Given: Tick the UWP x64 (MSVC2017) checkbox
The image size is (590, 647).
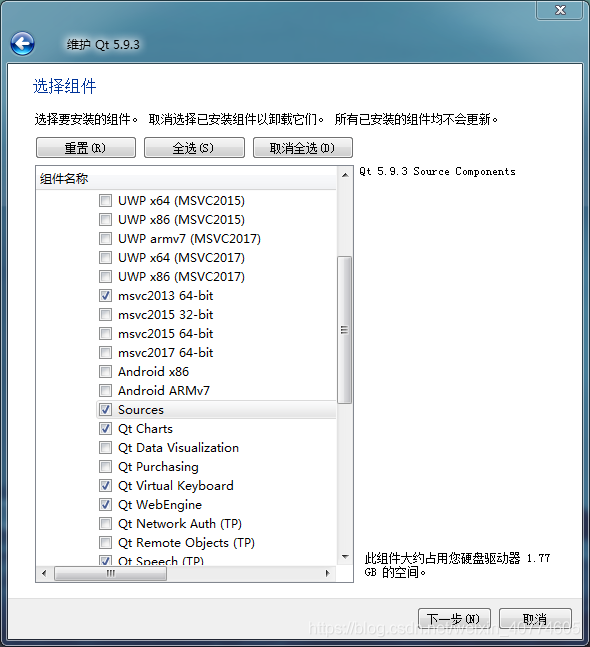Looking at the screenshot, I should click(x=106, y=258).
